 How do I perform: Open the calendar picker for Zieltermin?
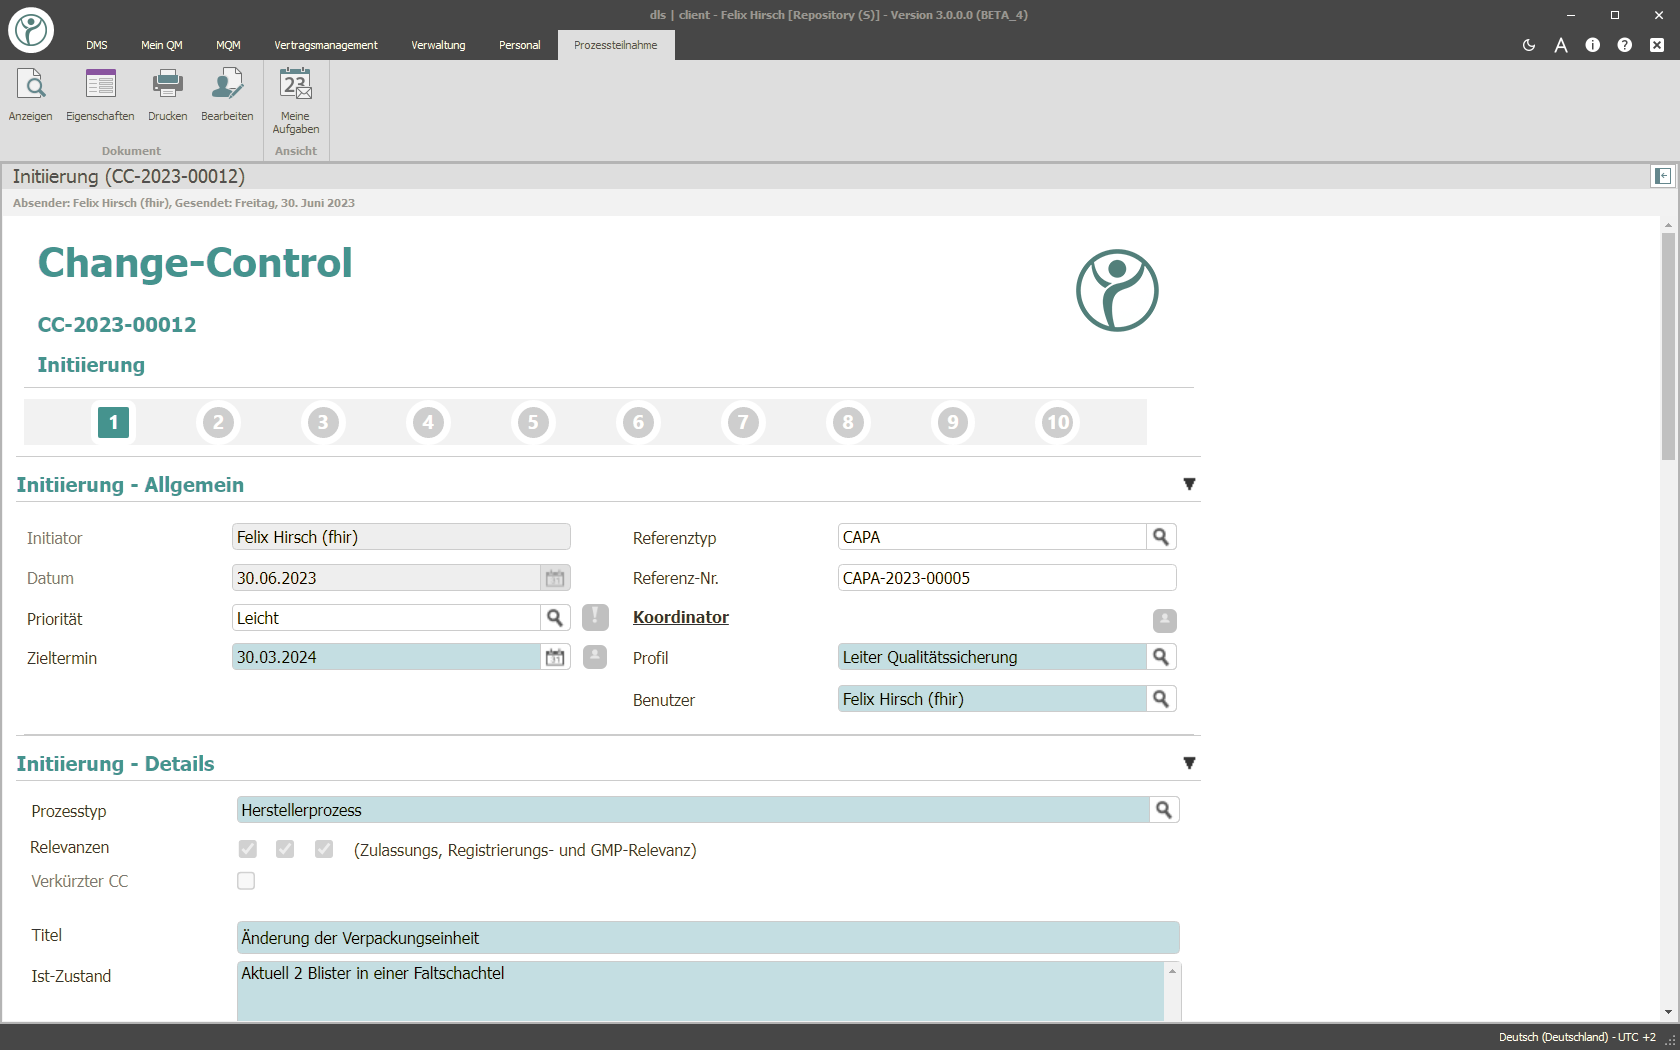coord(555,657)
